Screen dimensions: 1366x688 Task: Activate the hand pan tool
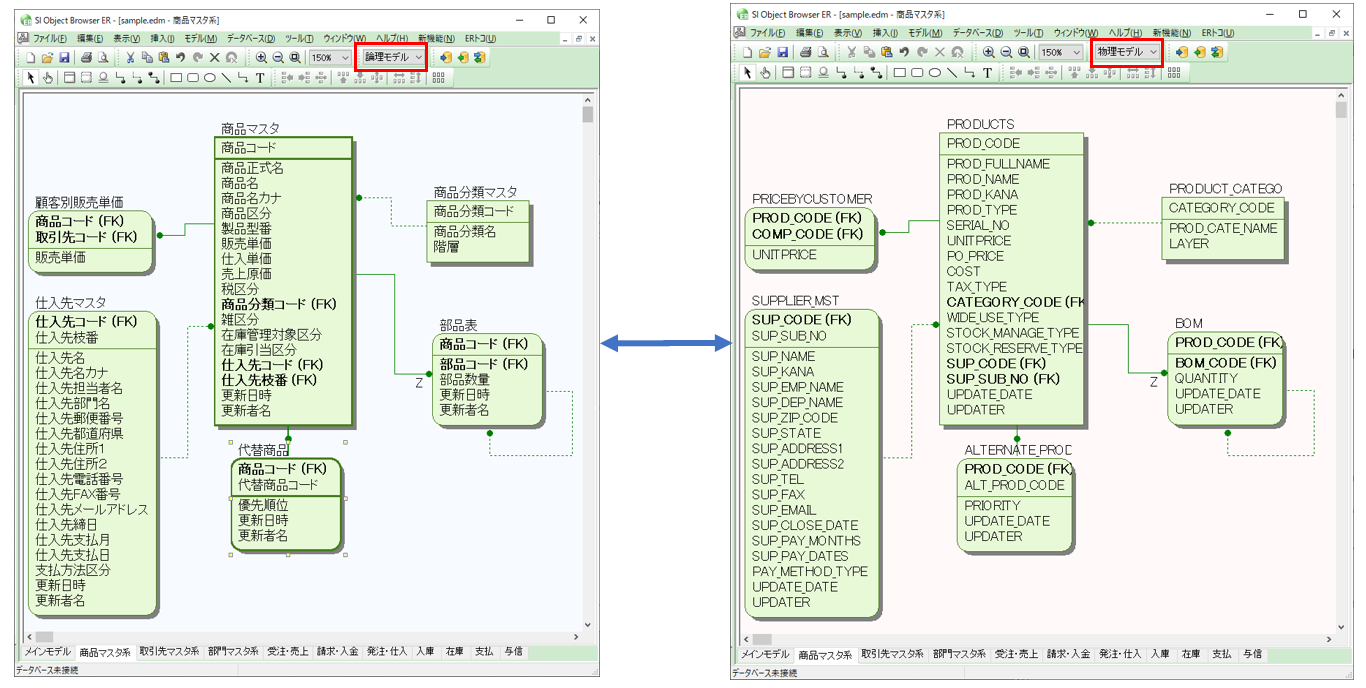47,77
